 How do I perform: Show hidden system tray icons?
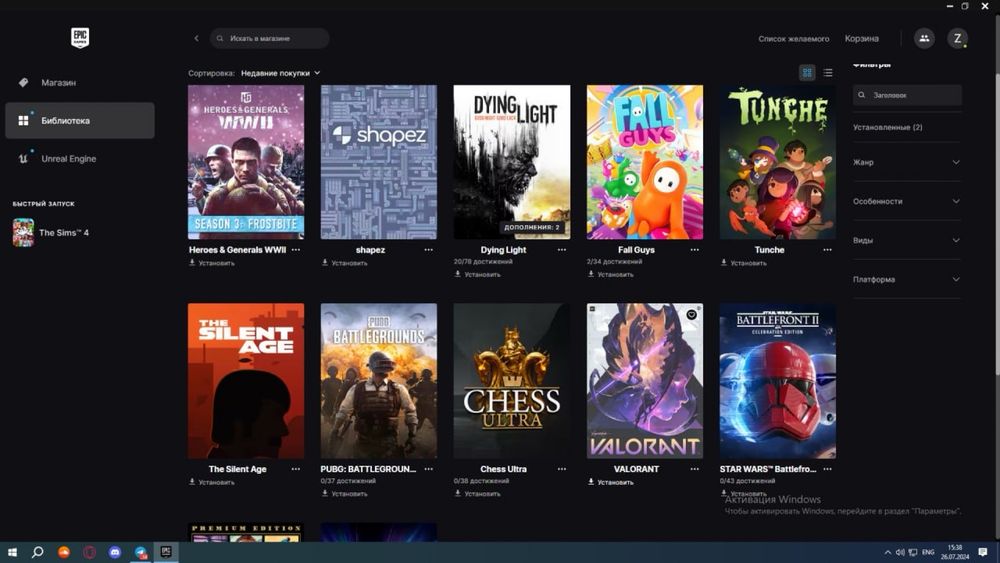coord(887,552)
